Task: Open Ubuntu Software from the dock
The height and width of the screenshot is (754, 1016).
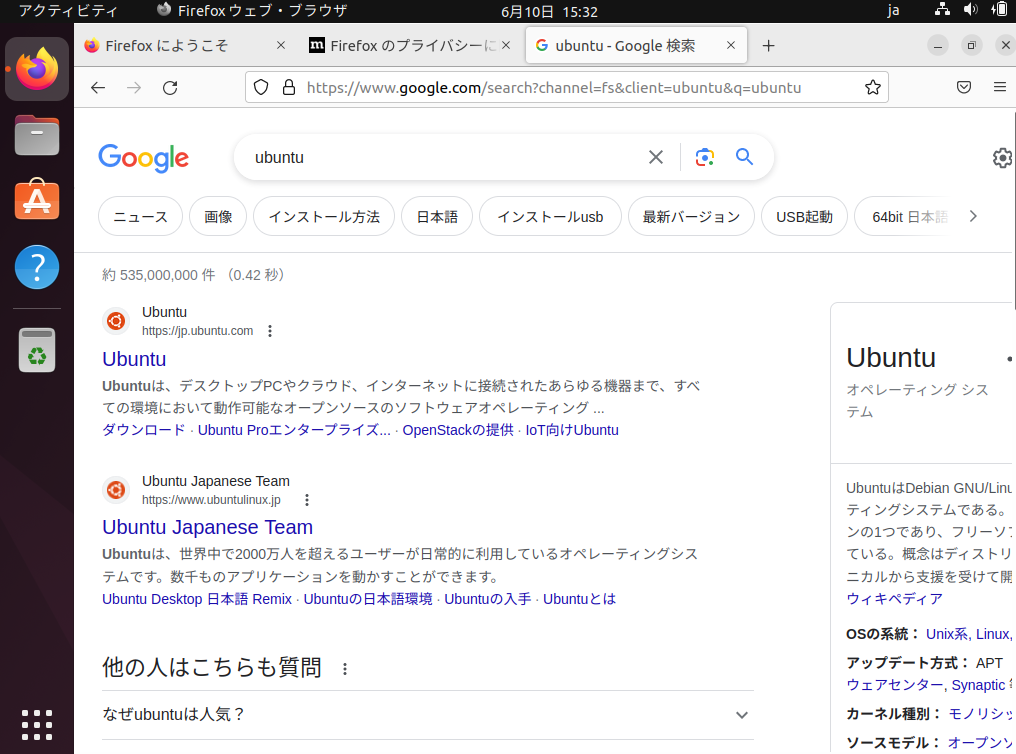Action: pyautogui.click(x=37, y=200)
